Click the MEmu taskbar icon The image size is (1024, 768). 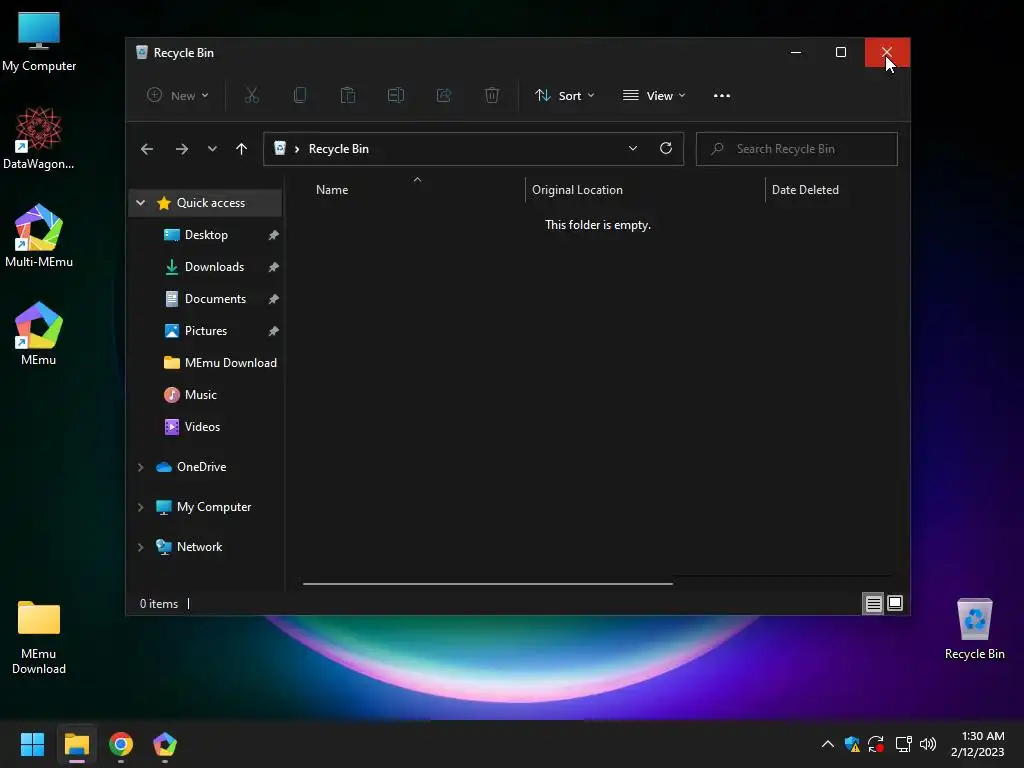(x=165, y=744)
